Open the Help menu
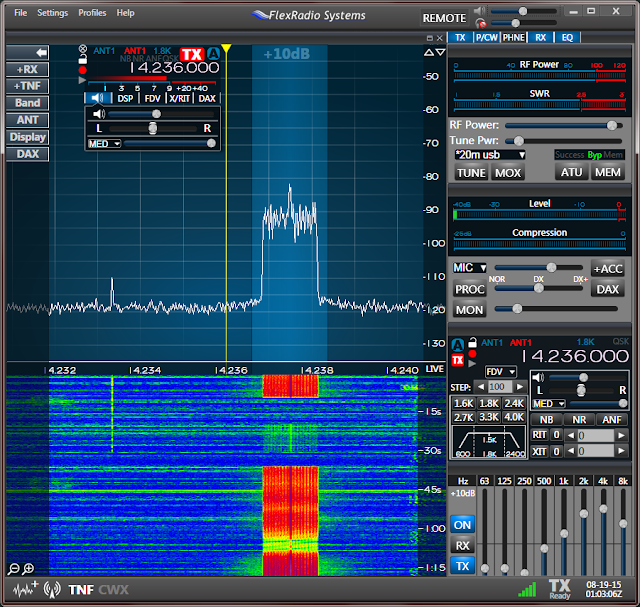The width and height of the screenshot is (640, 607). click(x=125, y=13)
